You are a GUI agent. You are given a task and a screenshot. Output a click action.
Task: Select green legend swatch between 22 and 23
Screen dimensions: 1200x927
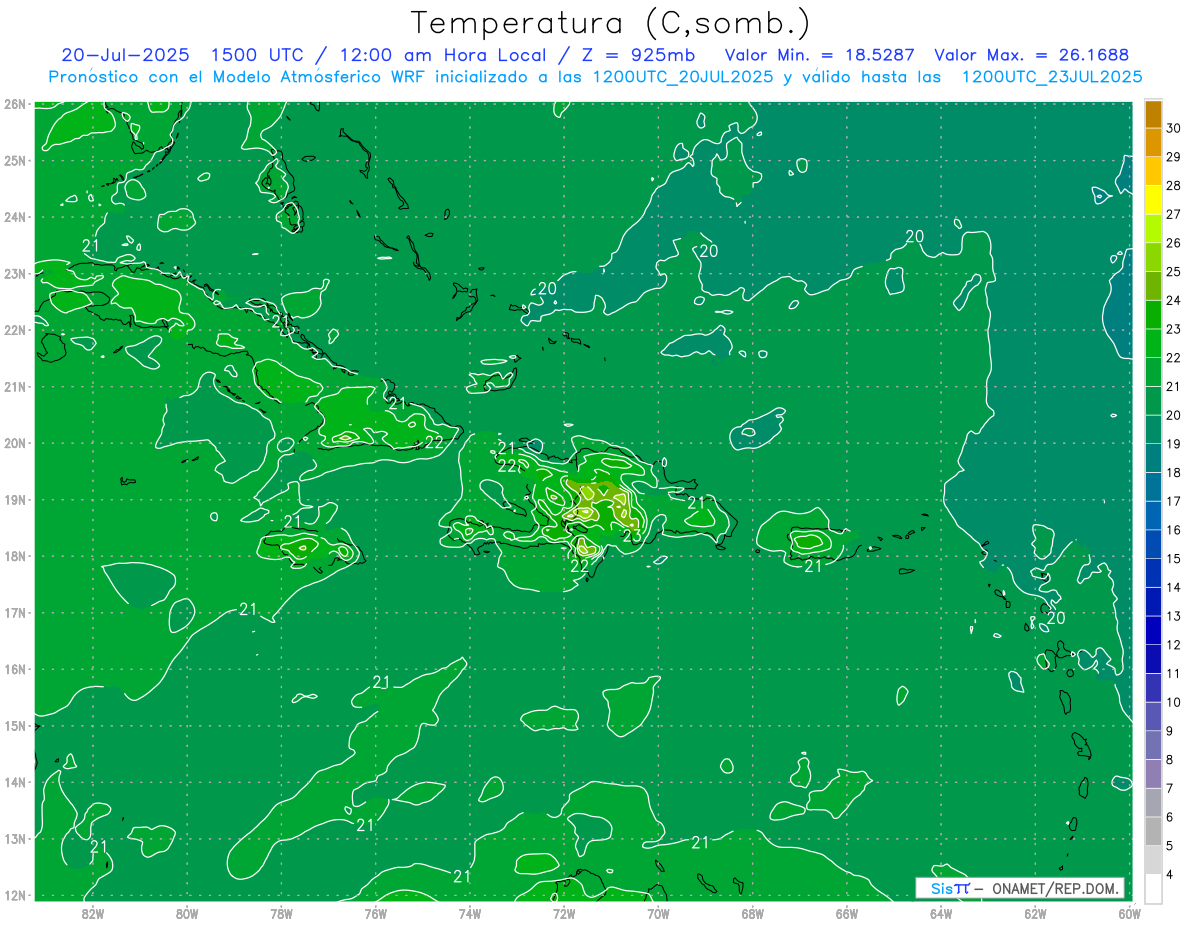(1152, 343)
